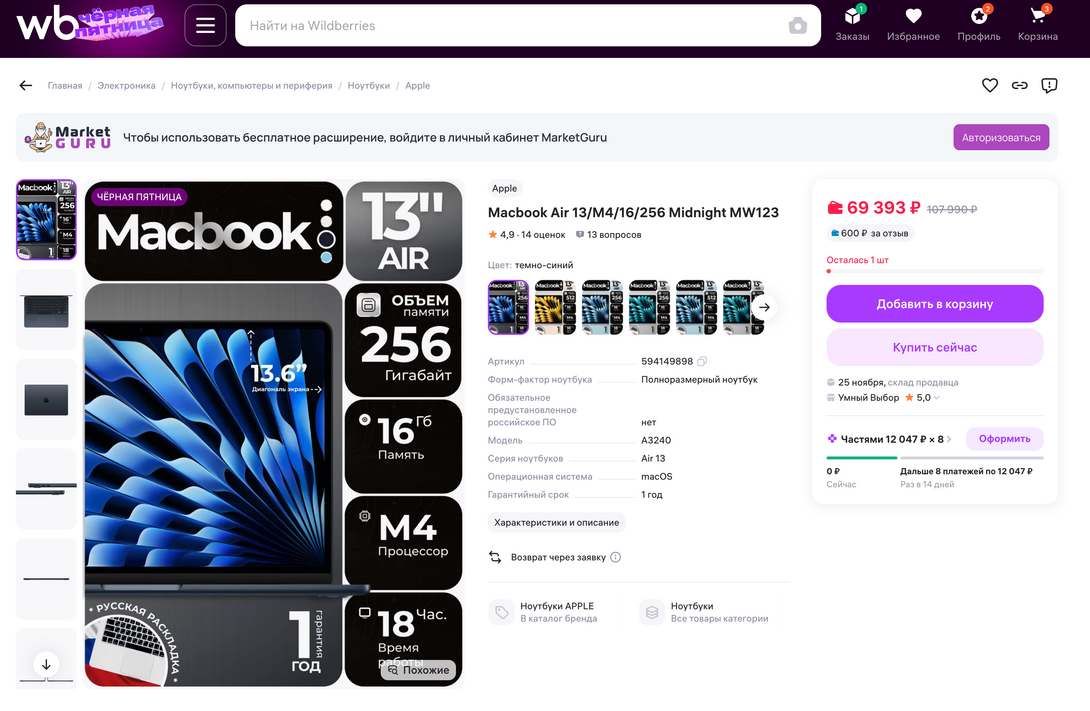Go to Электроника breadcrumb
1090x711 pixels.
[x=126, y=86]
